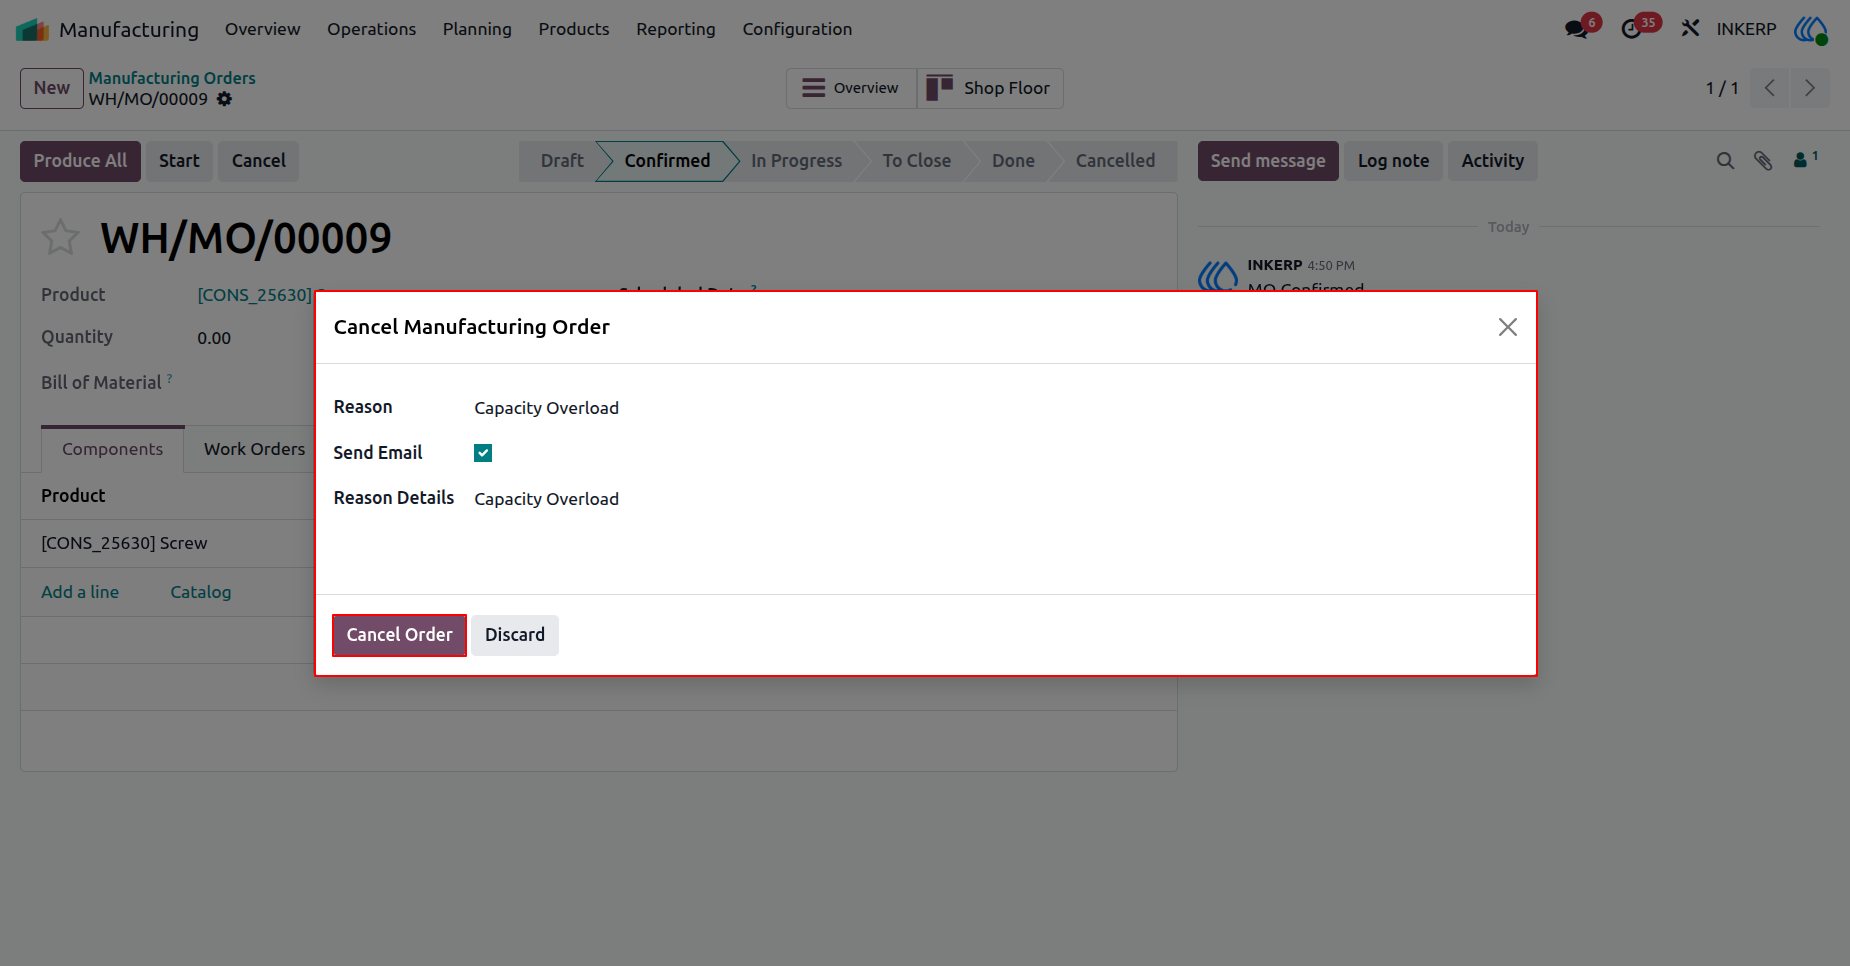
Task: Open the Reason selection field
Action: click(x=995, y=408)
